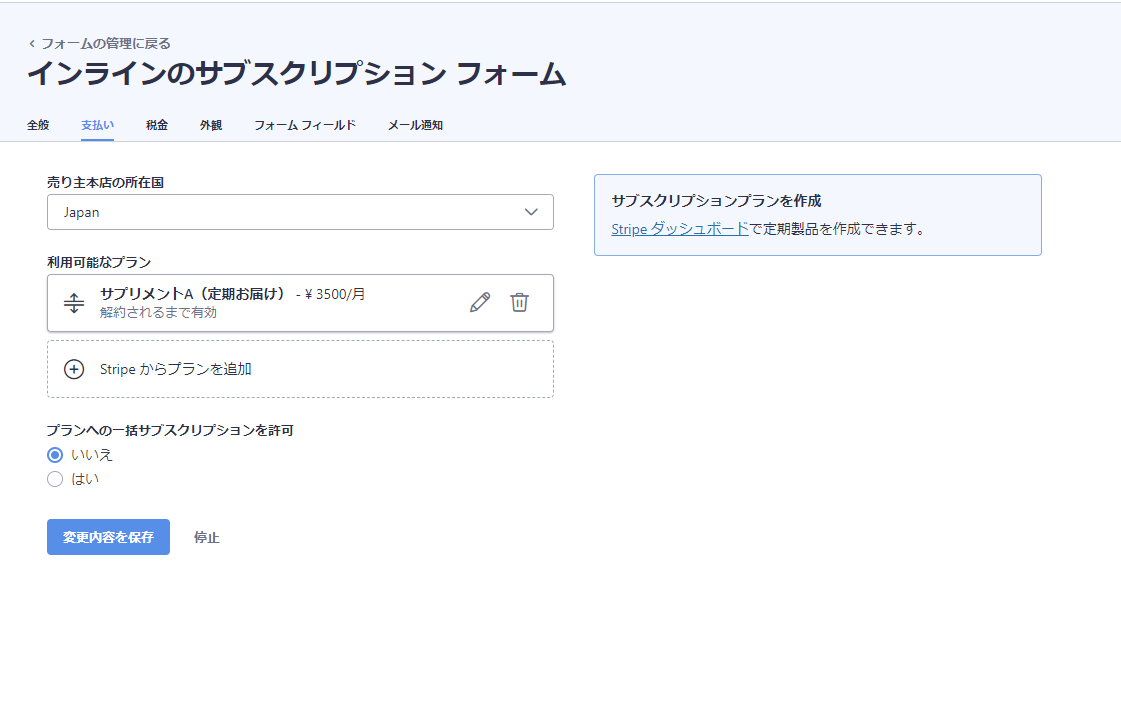Switch to the 全般 tab
Screen dimensions: 1121x707
[38, 125]
